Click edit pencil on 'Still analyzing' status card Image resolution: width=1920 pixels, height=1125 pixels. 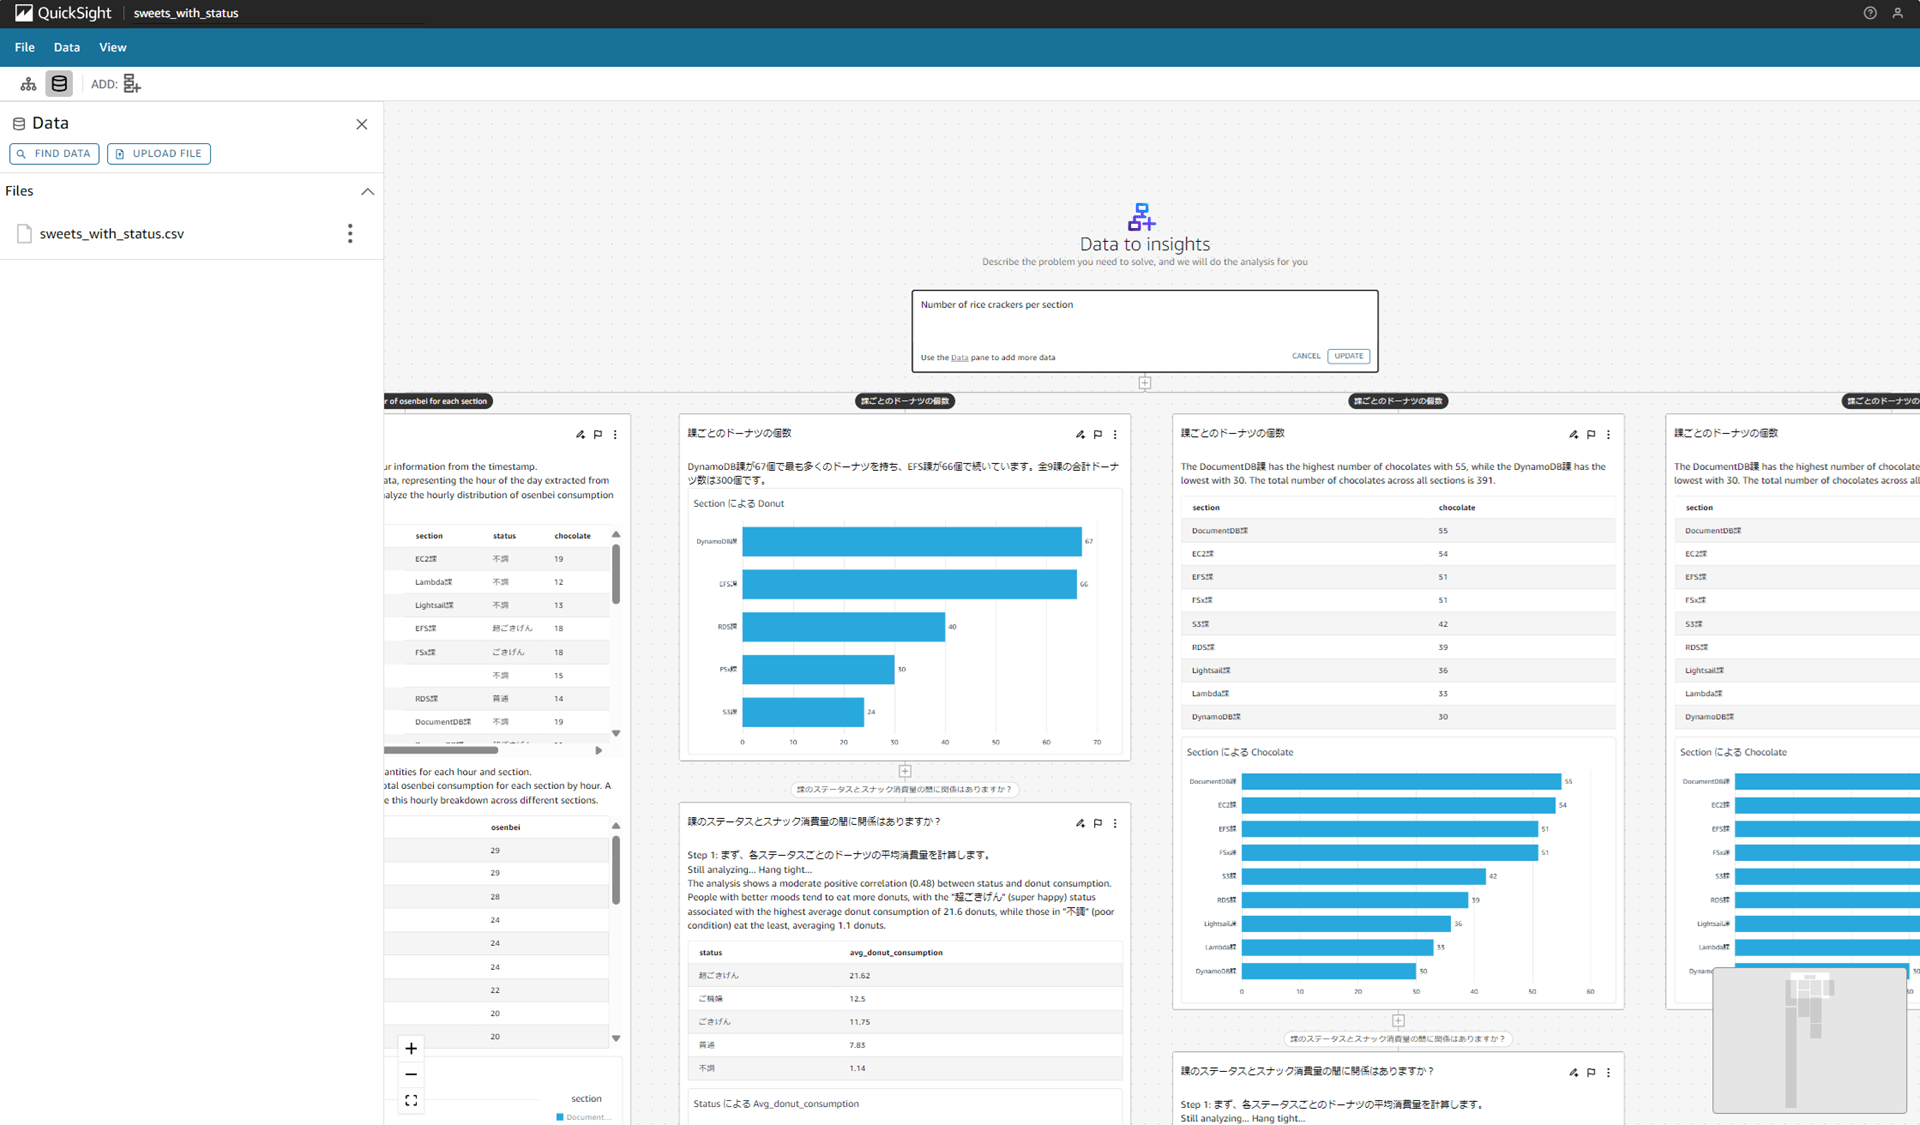[1573, 1073]
